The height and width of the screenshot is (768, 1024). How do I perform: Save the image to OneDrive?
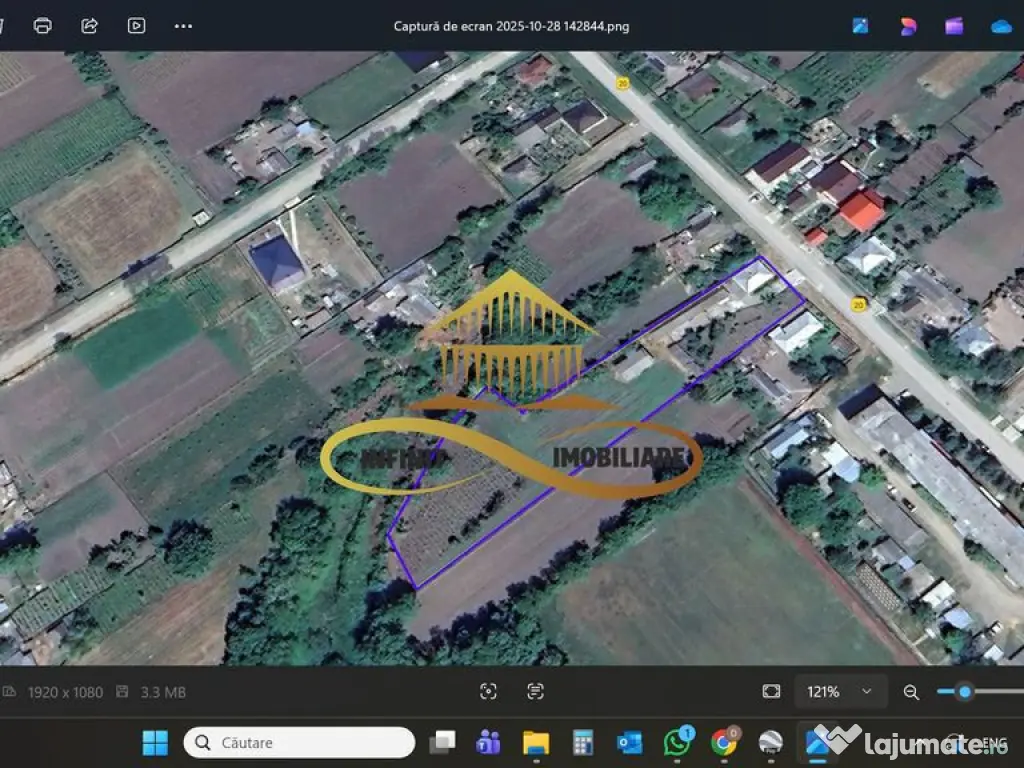click(x=1000, y=25)
